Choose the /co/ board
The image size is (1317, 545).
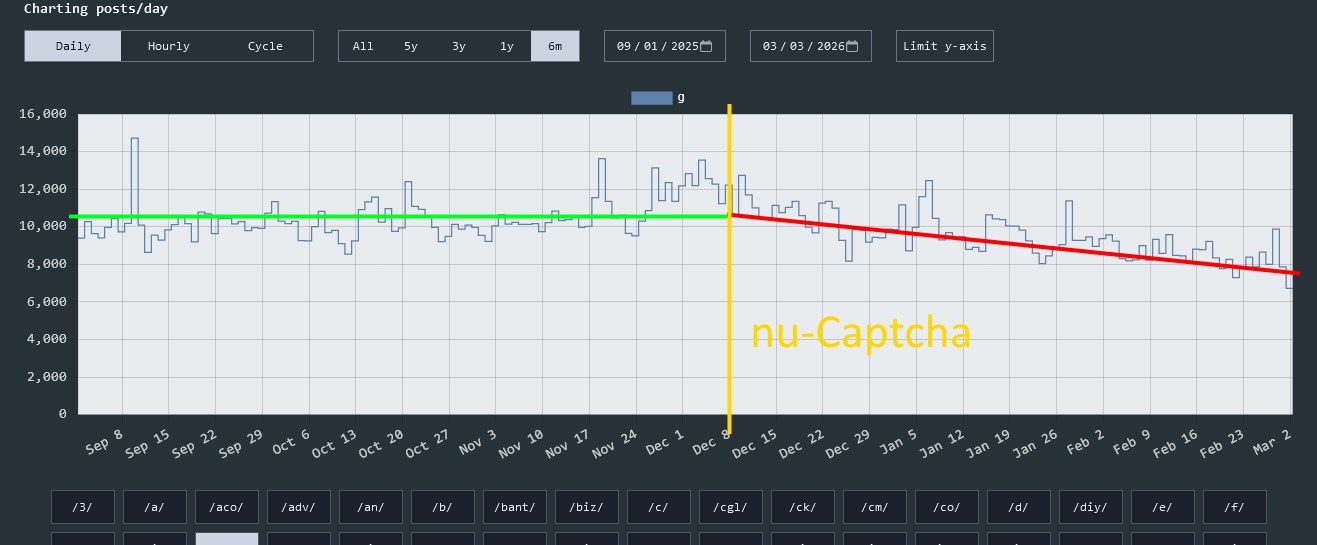[x=947, y=507]
